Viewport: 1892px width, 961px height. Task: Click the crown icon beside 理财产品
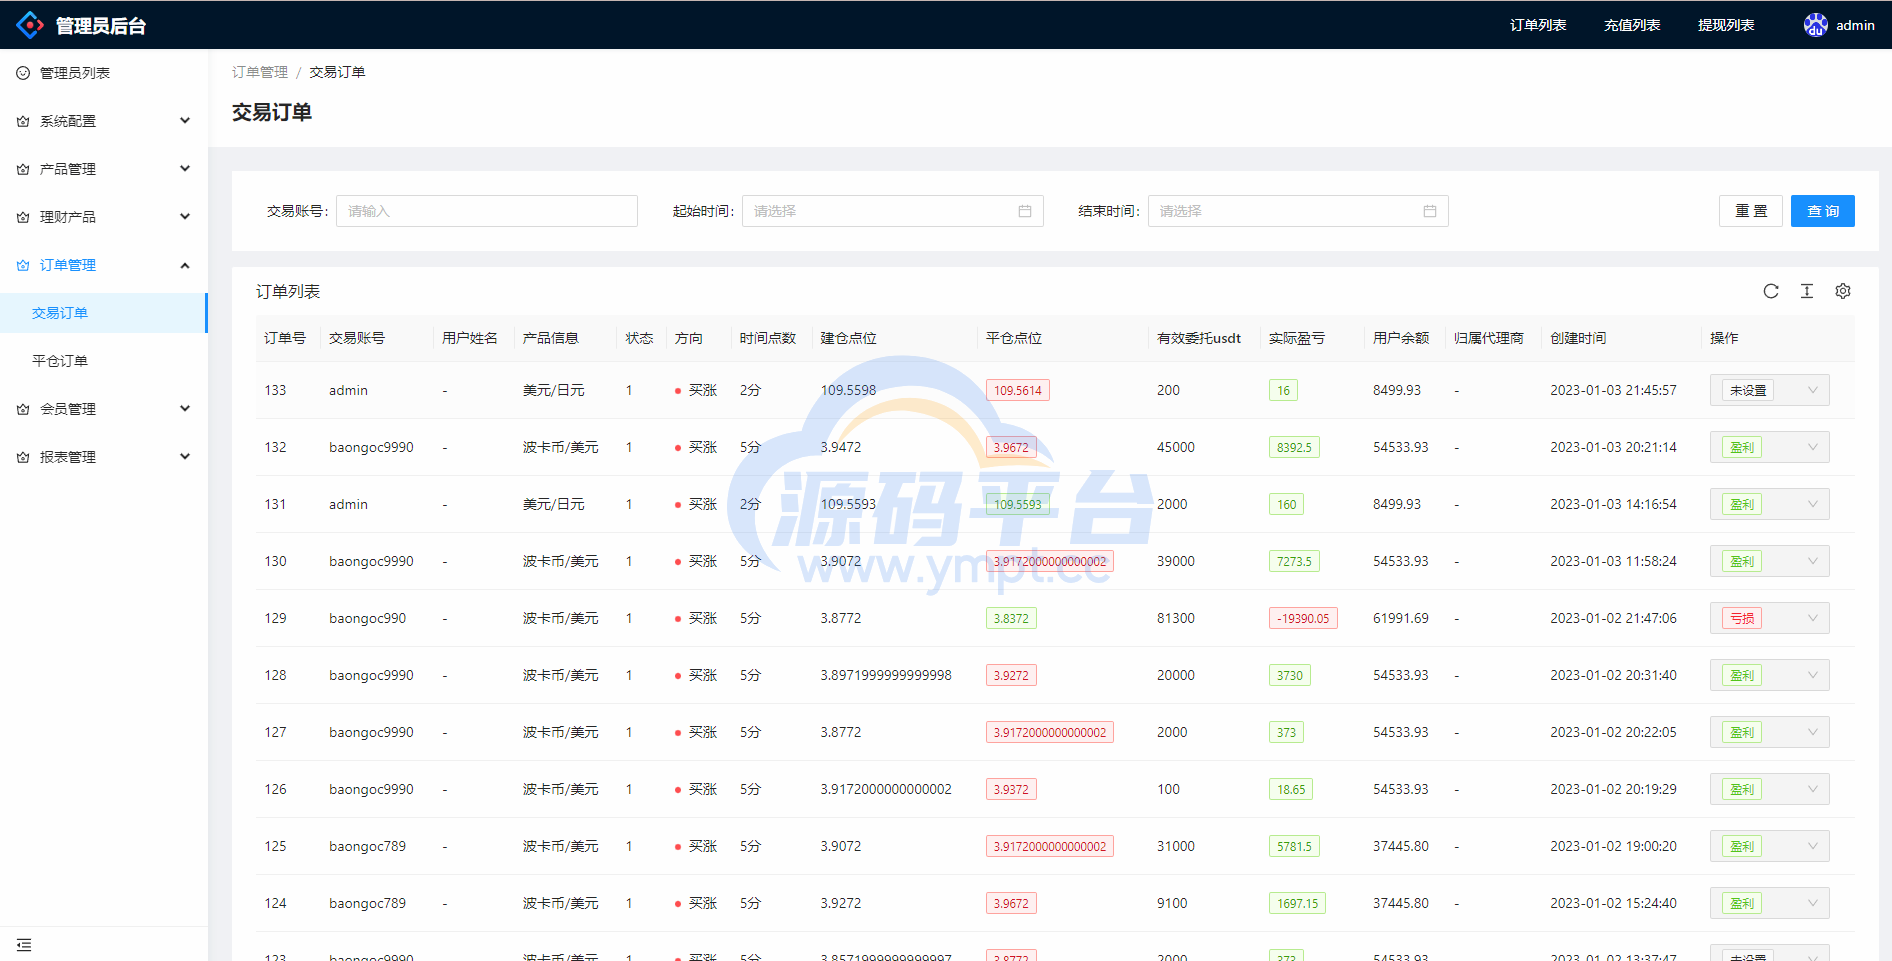(x=23, y=217)
